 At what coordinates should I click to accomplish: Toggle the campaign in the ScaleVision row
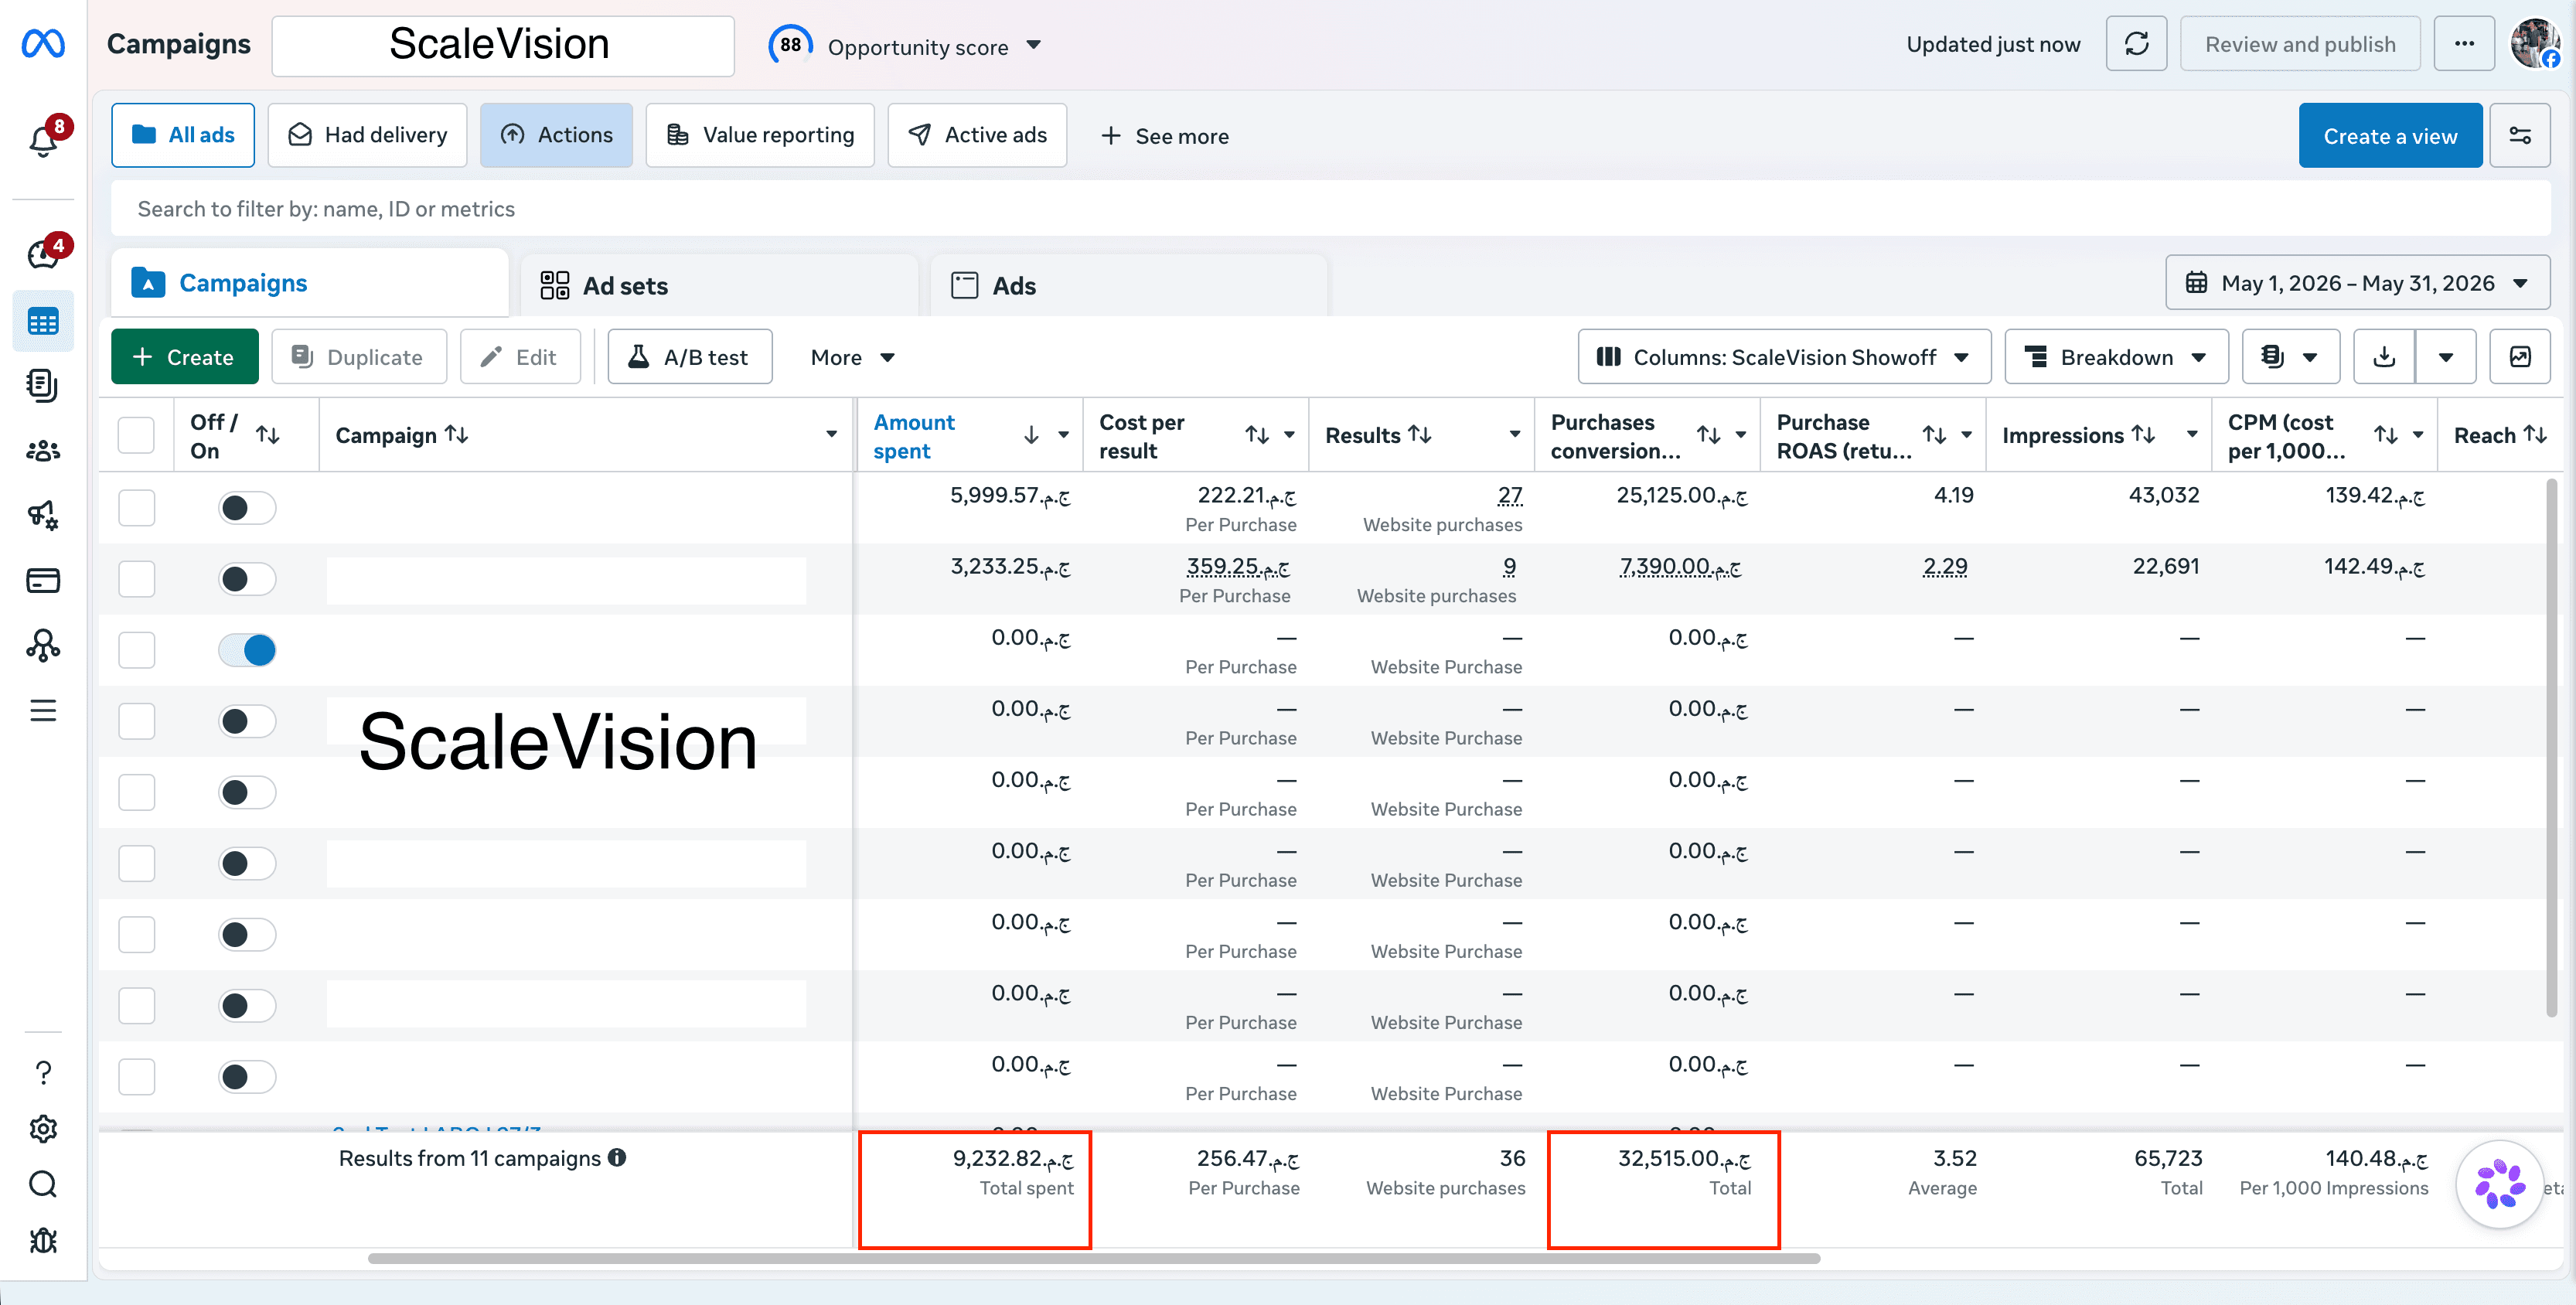click(x=246, y=721)
